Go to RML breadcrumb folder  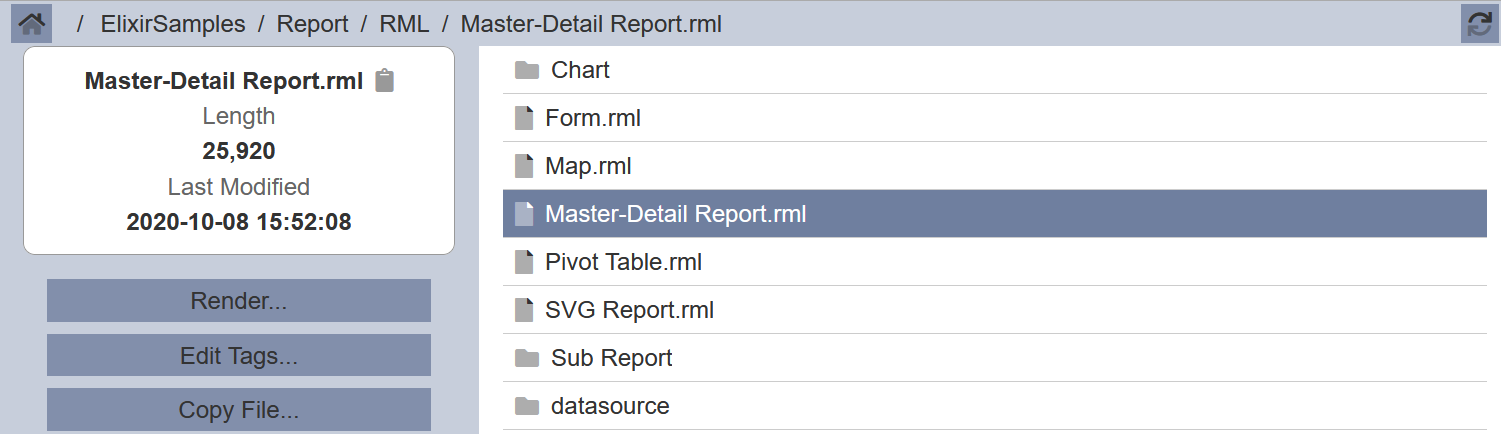tap(405, 24)
